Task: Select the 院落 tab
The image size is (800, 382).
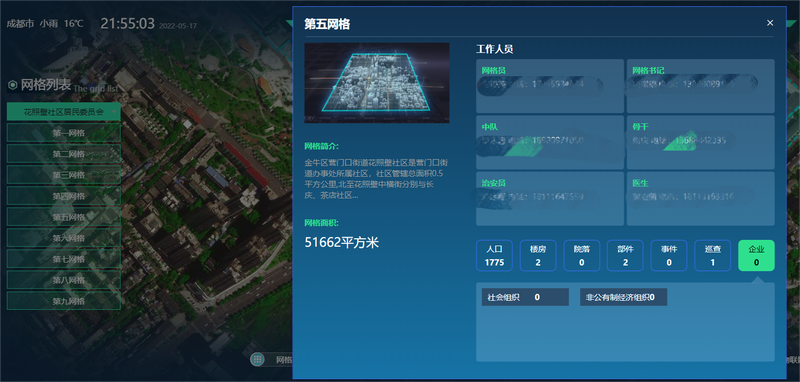Action: 582,256
